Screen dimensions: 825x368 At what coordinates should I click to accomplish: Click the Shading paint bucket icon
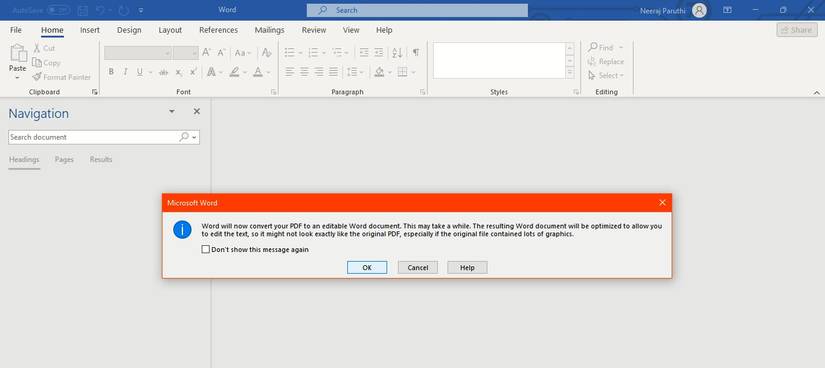379,72
